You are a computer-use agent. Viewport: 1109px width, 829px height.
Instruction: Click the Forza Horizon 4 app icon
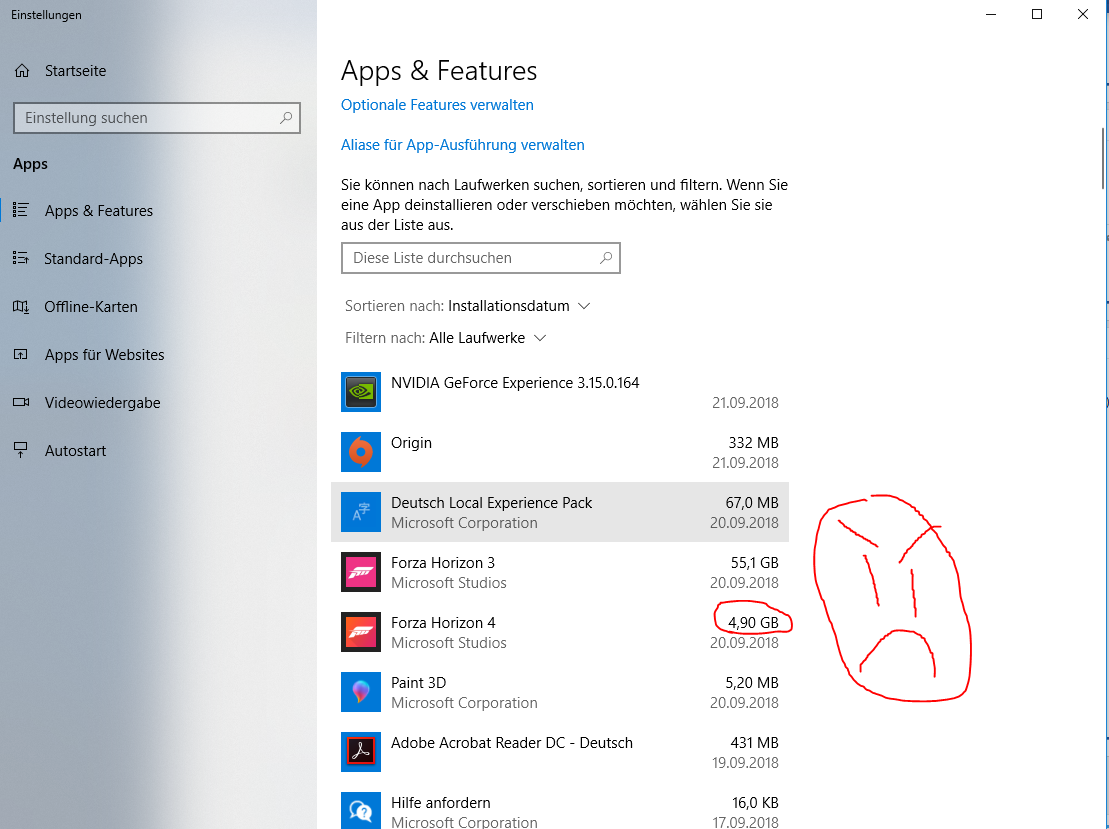click(361, 632)
